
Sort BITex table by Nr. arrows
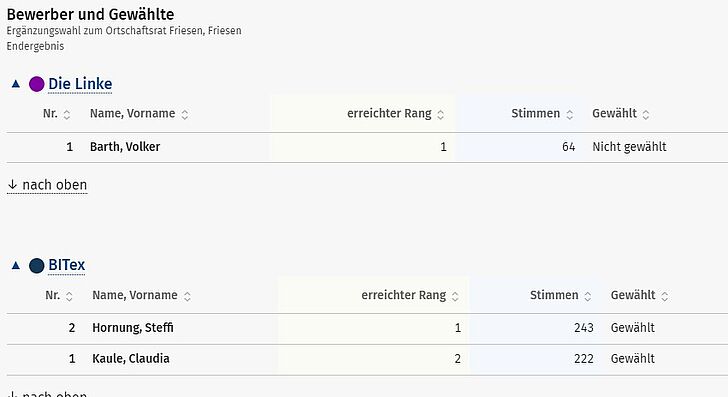pos(69,296)
